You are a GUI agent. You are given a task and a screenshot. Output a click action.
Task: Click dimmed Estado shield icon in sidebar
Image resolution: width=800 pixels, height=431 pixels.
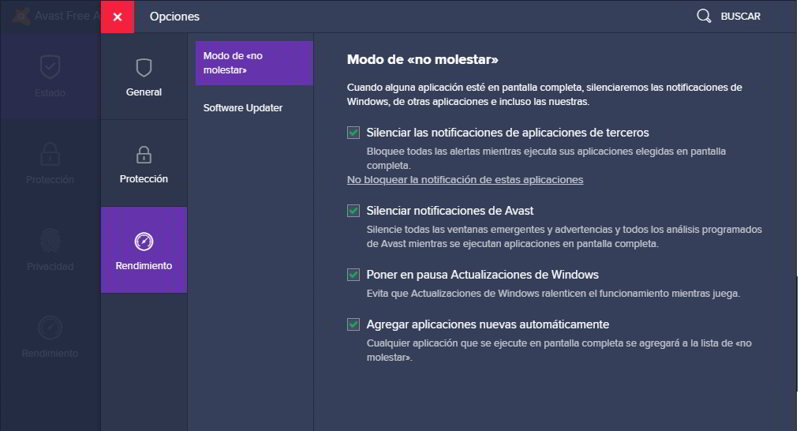pyautogui.click(x=50, y=67)
